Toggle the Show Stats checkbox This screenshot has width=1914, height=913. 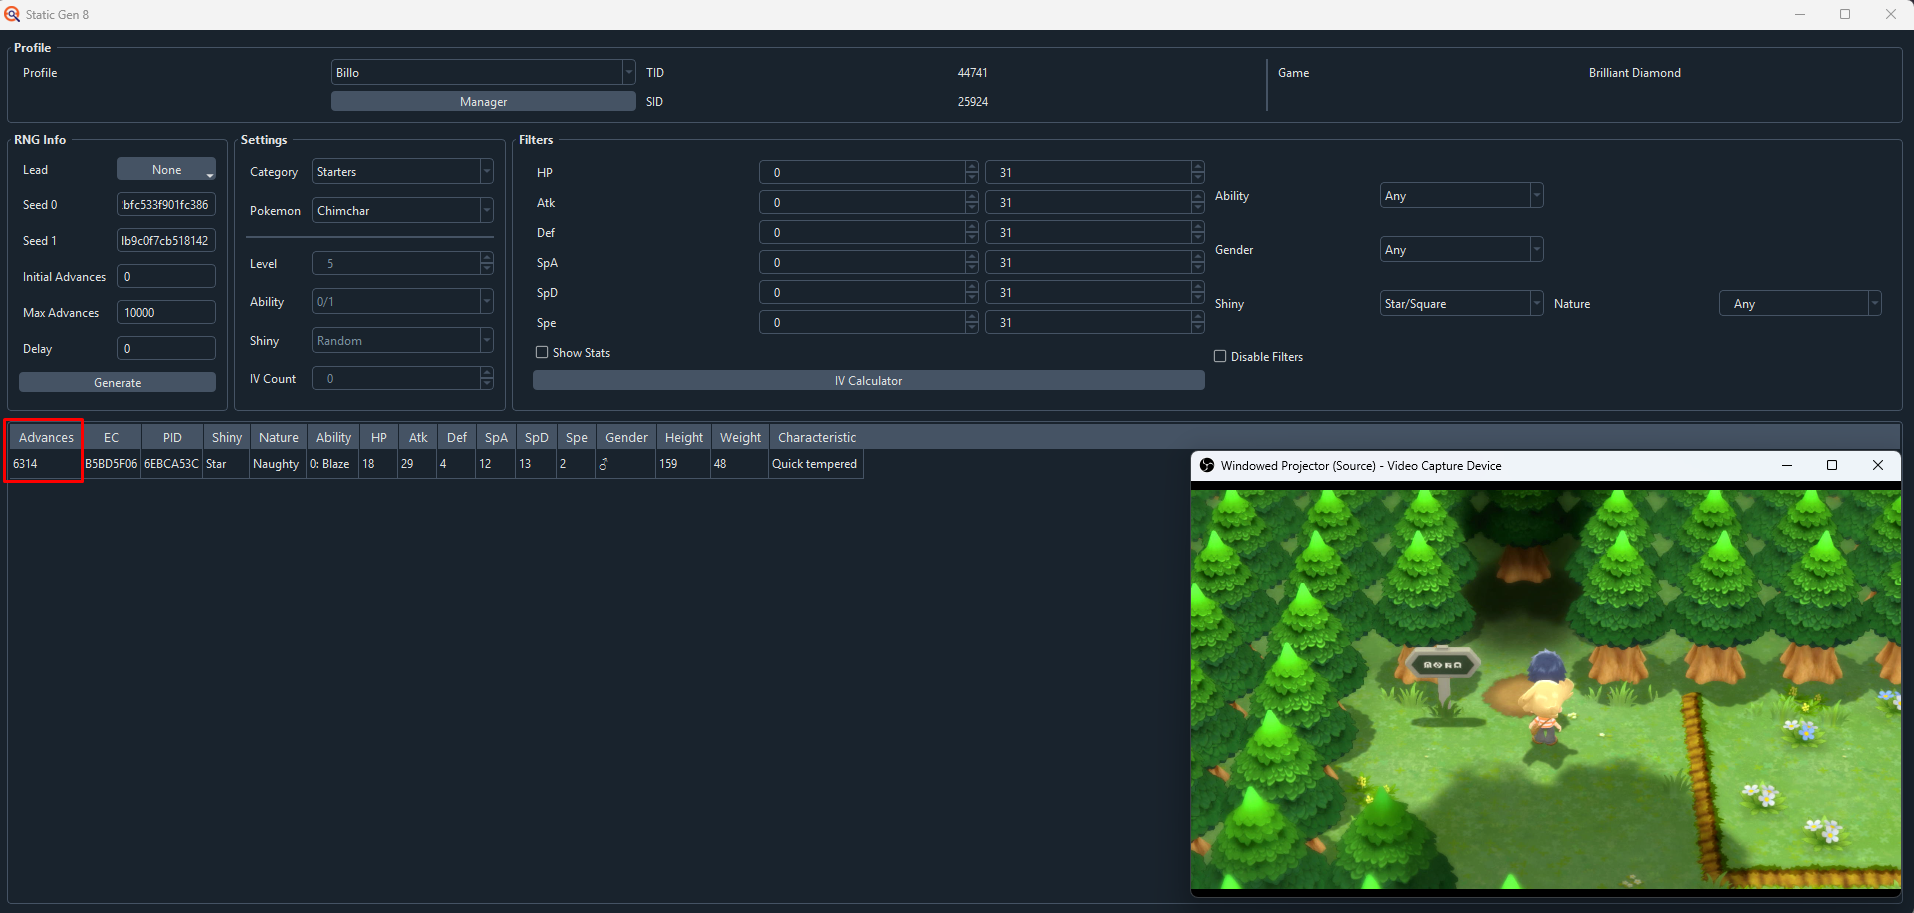click(542, 352)
